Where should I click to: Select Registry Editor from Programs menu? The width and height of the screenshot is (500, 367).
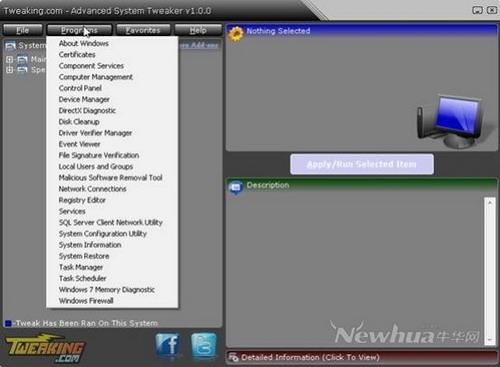click(x=82, y=200)
